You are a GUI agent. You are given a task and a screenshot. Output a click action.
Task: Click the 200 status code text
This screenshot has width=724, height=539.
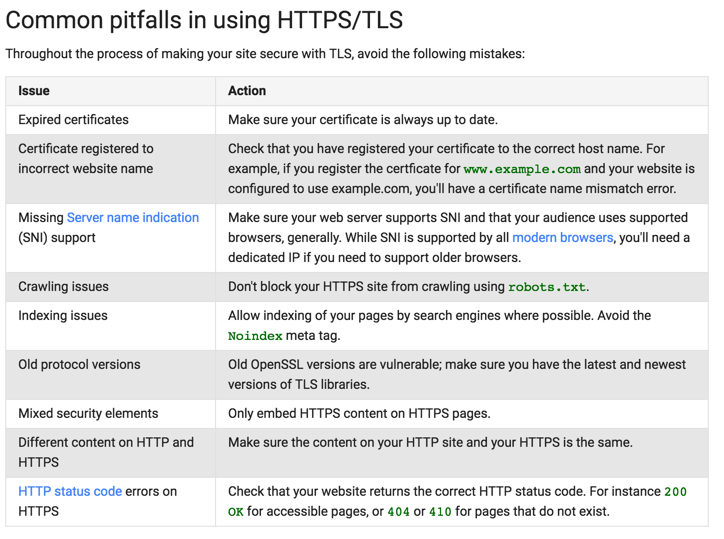pos(677,492)
